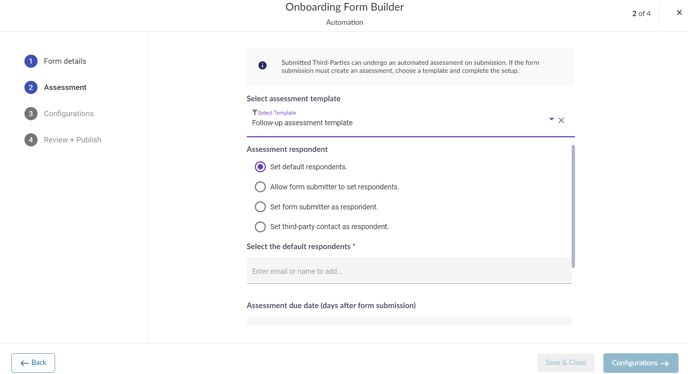
Task: Click the step 2 circle icon
Action: 31,87
